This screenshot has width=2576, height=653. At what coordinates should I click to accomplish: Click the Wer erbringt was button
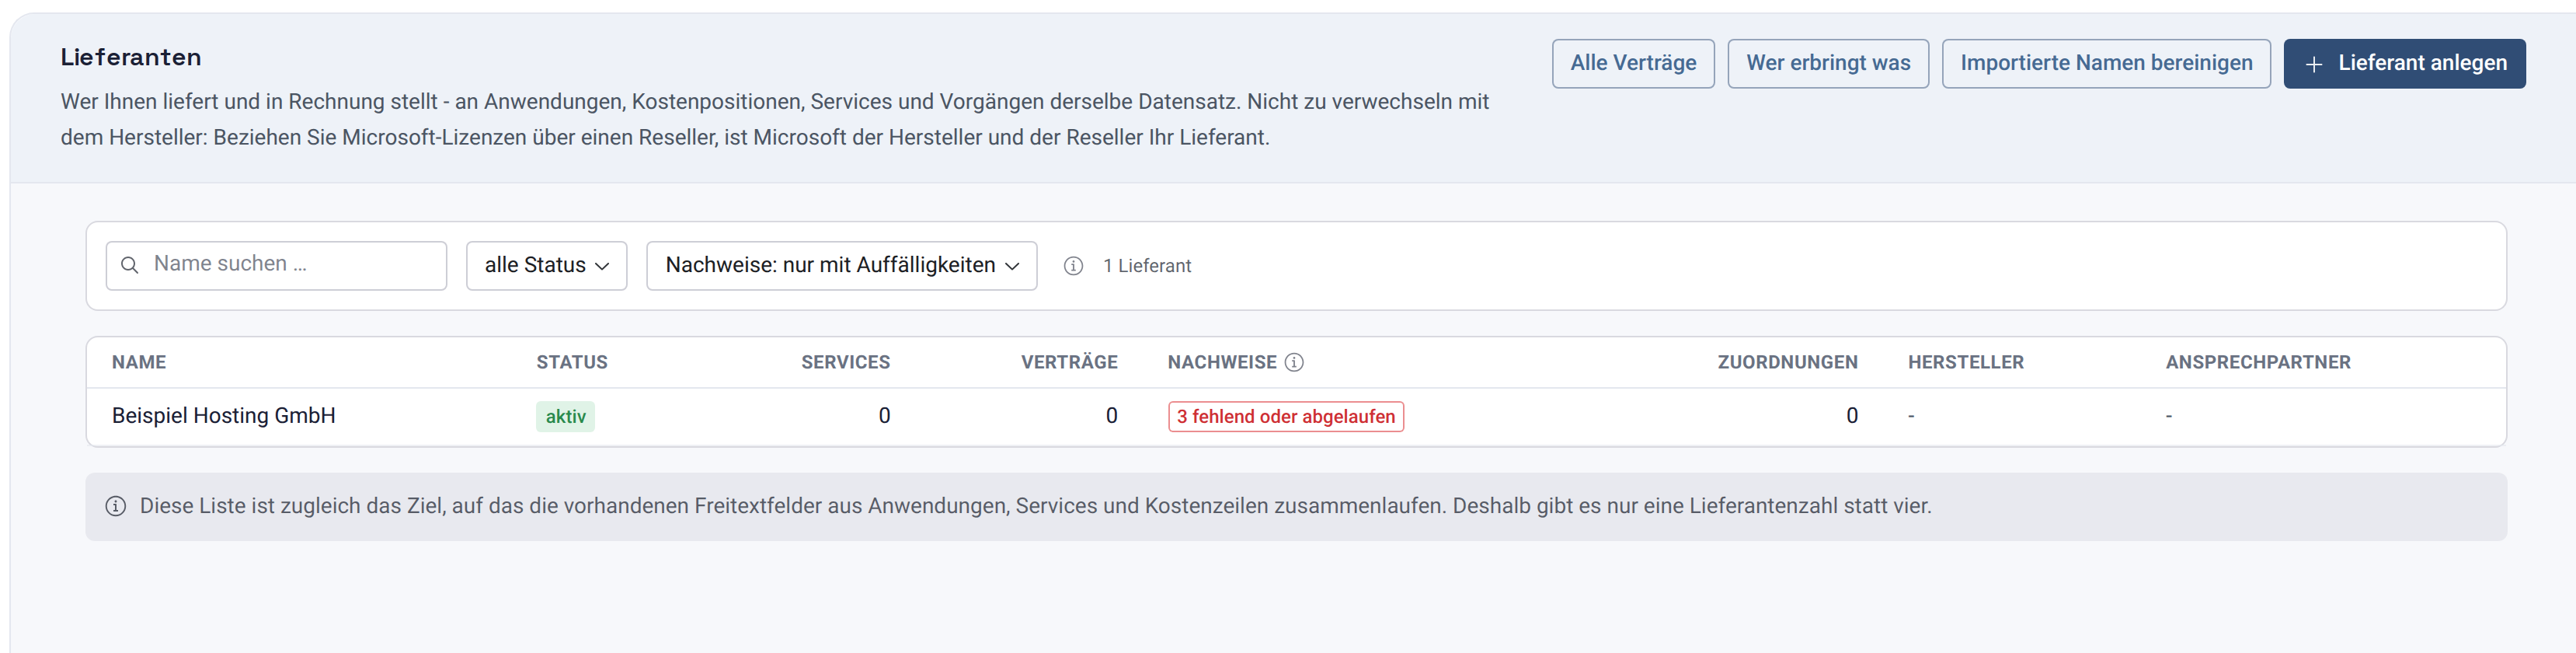[x=1827, y=63]
